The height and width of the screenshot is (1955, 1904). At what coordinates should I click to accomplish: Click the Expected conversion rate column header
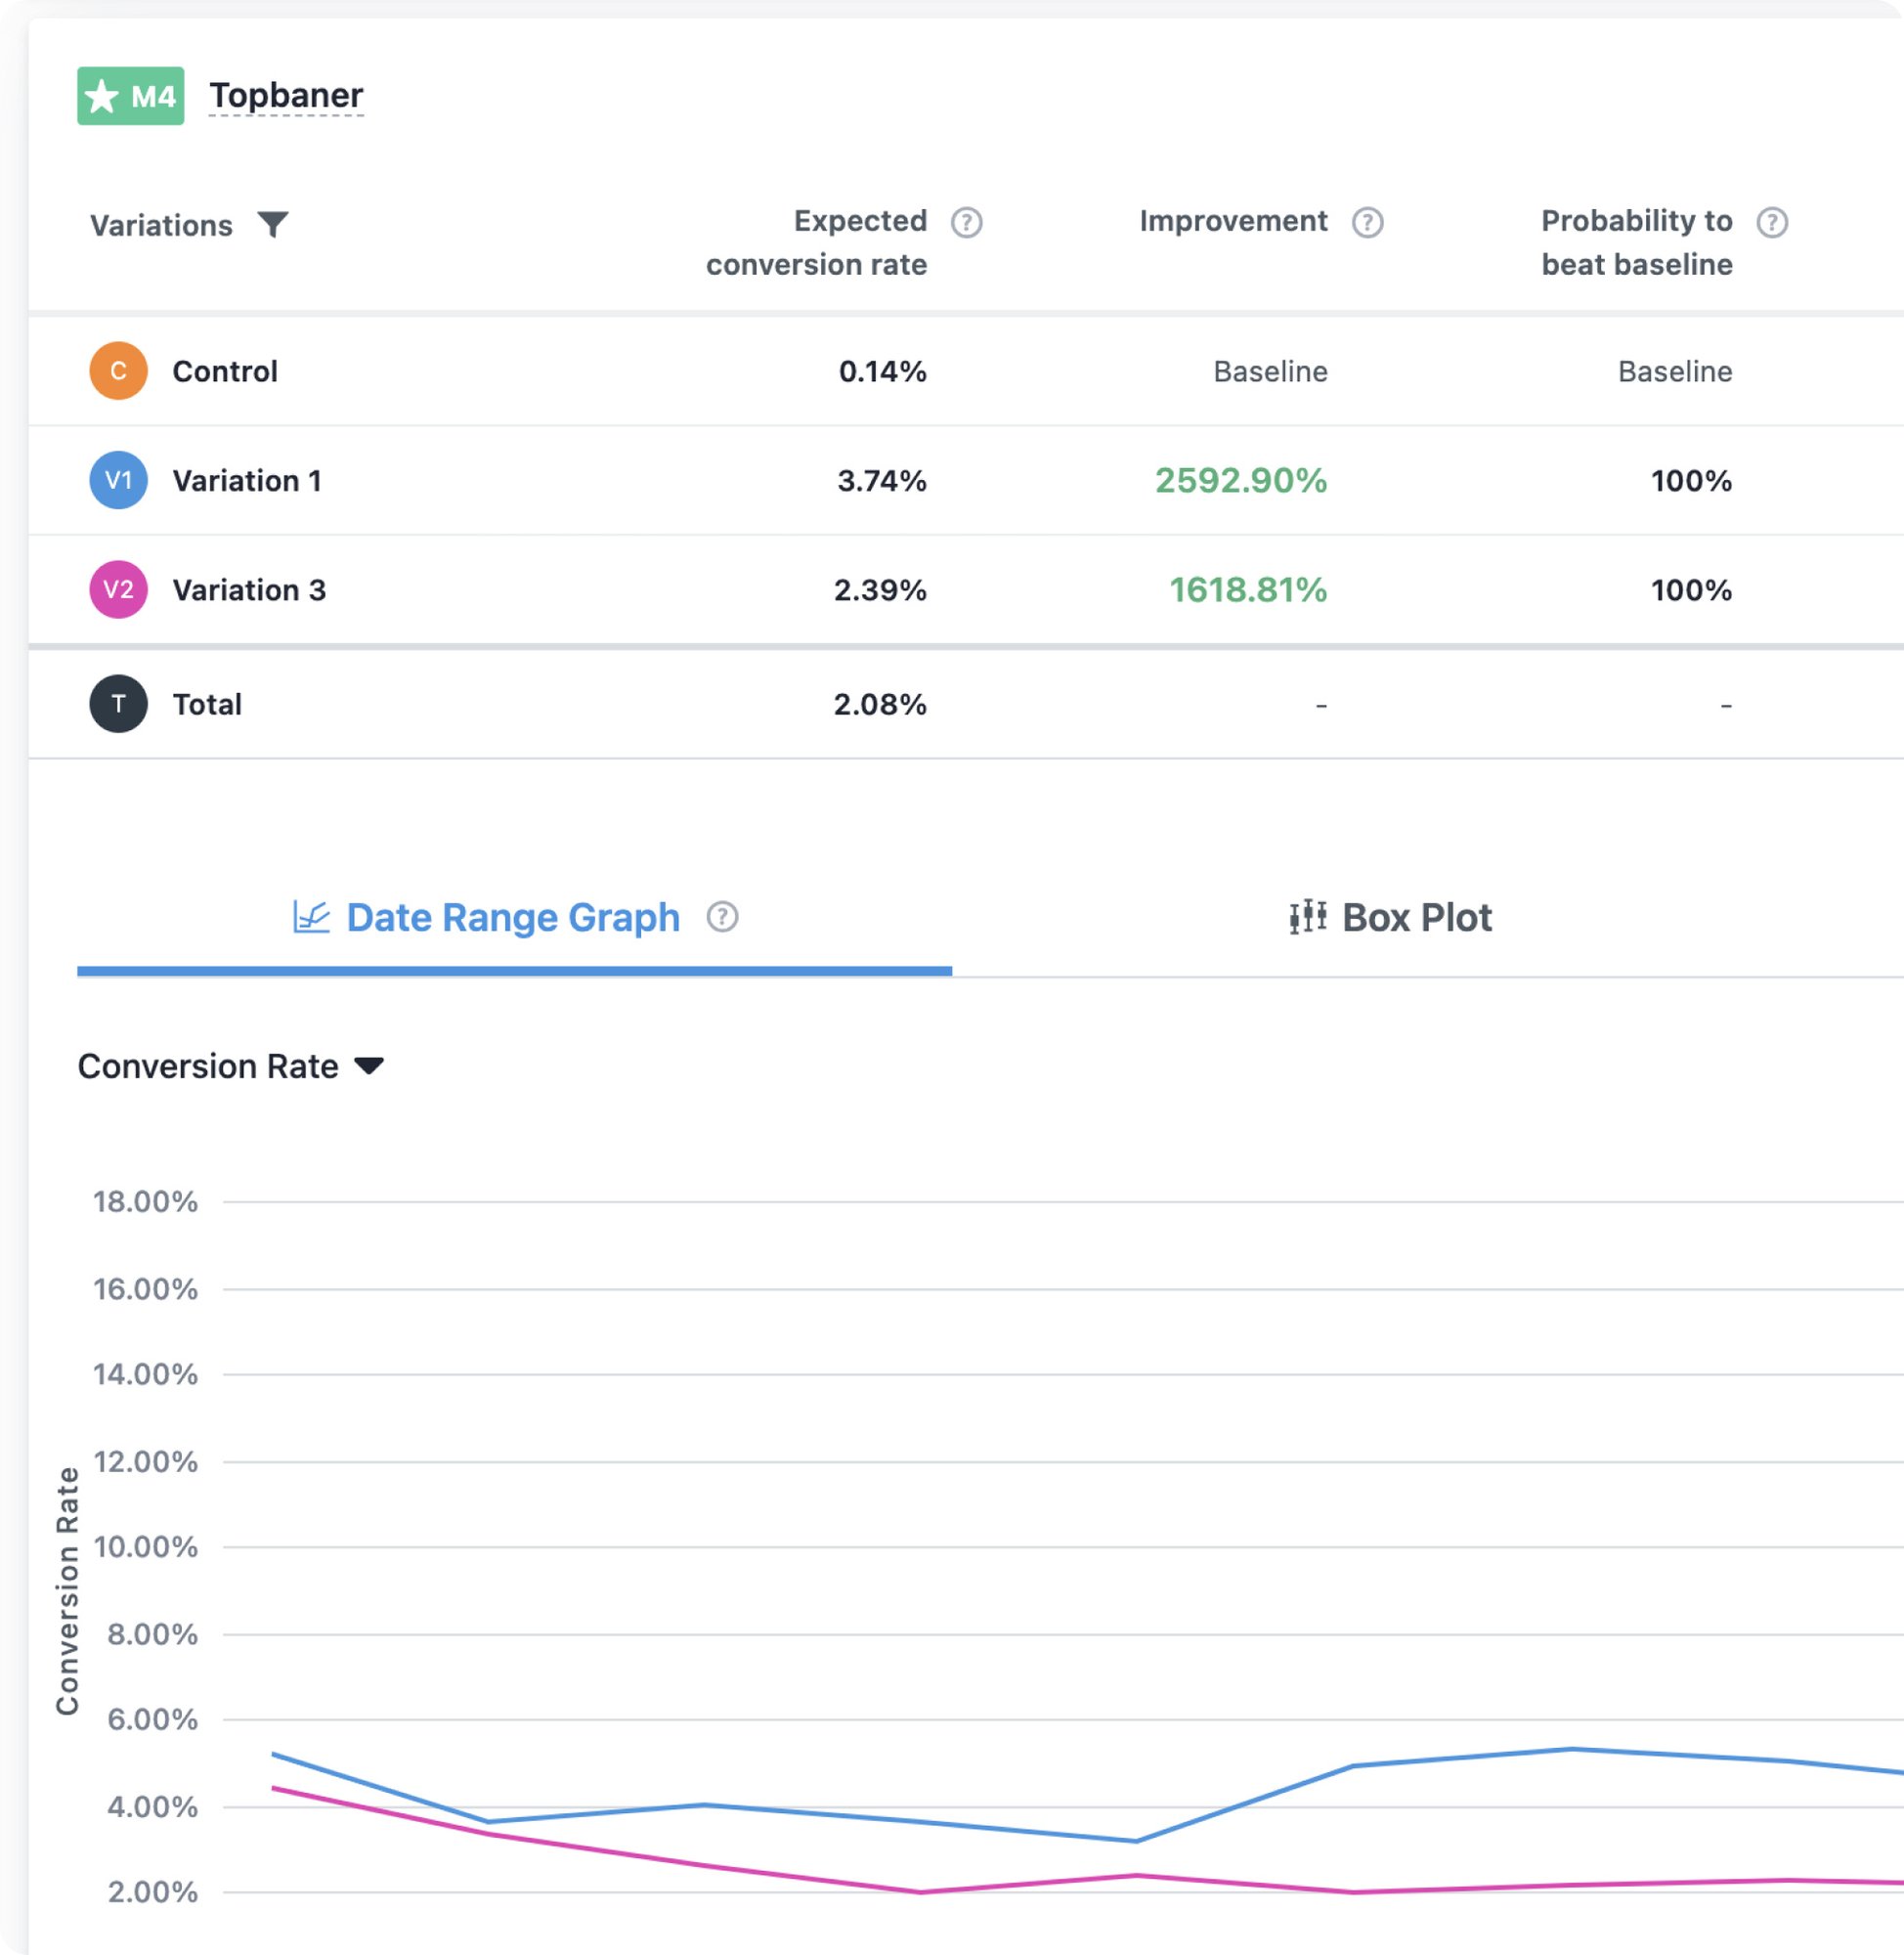[816, 242]
